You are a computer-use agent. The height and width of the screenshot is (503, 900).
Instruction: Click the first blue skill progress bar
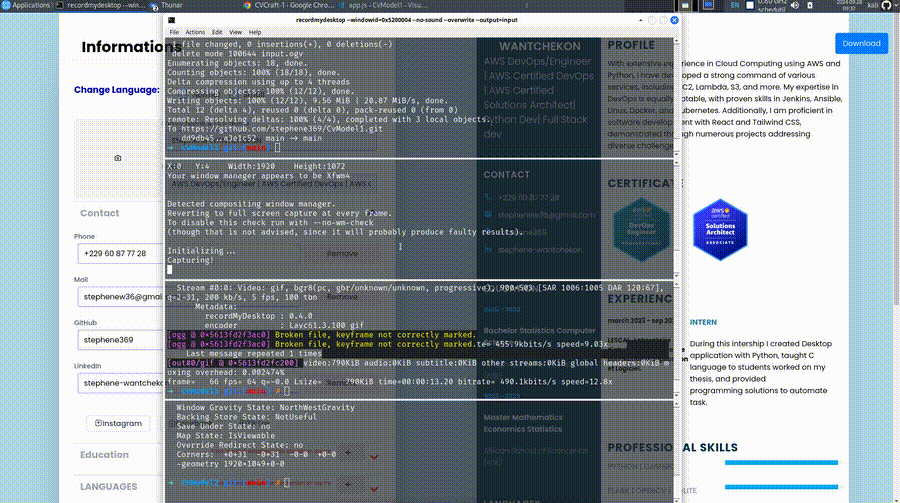point(781,462)
